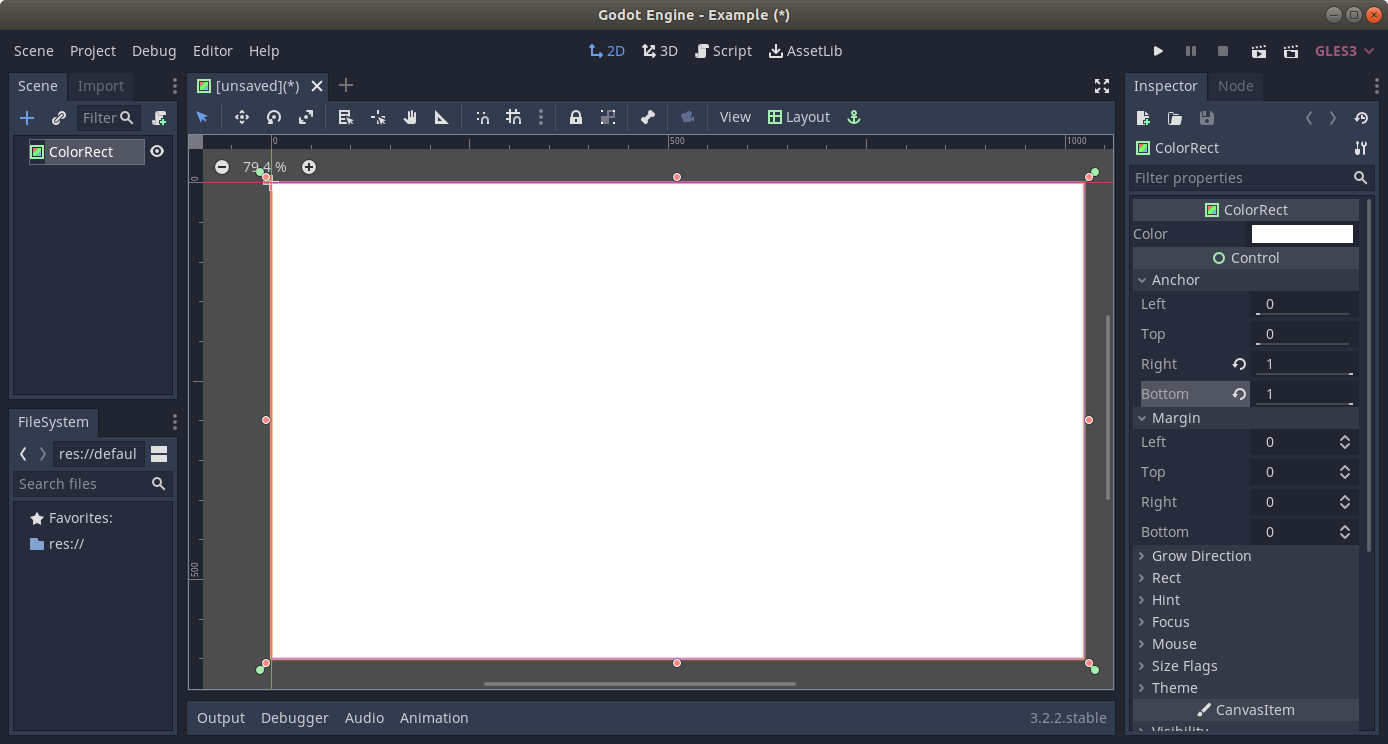Open snapping options three-dot menu
The image size is (1388, 744).
pos(541,117)
